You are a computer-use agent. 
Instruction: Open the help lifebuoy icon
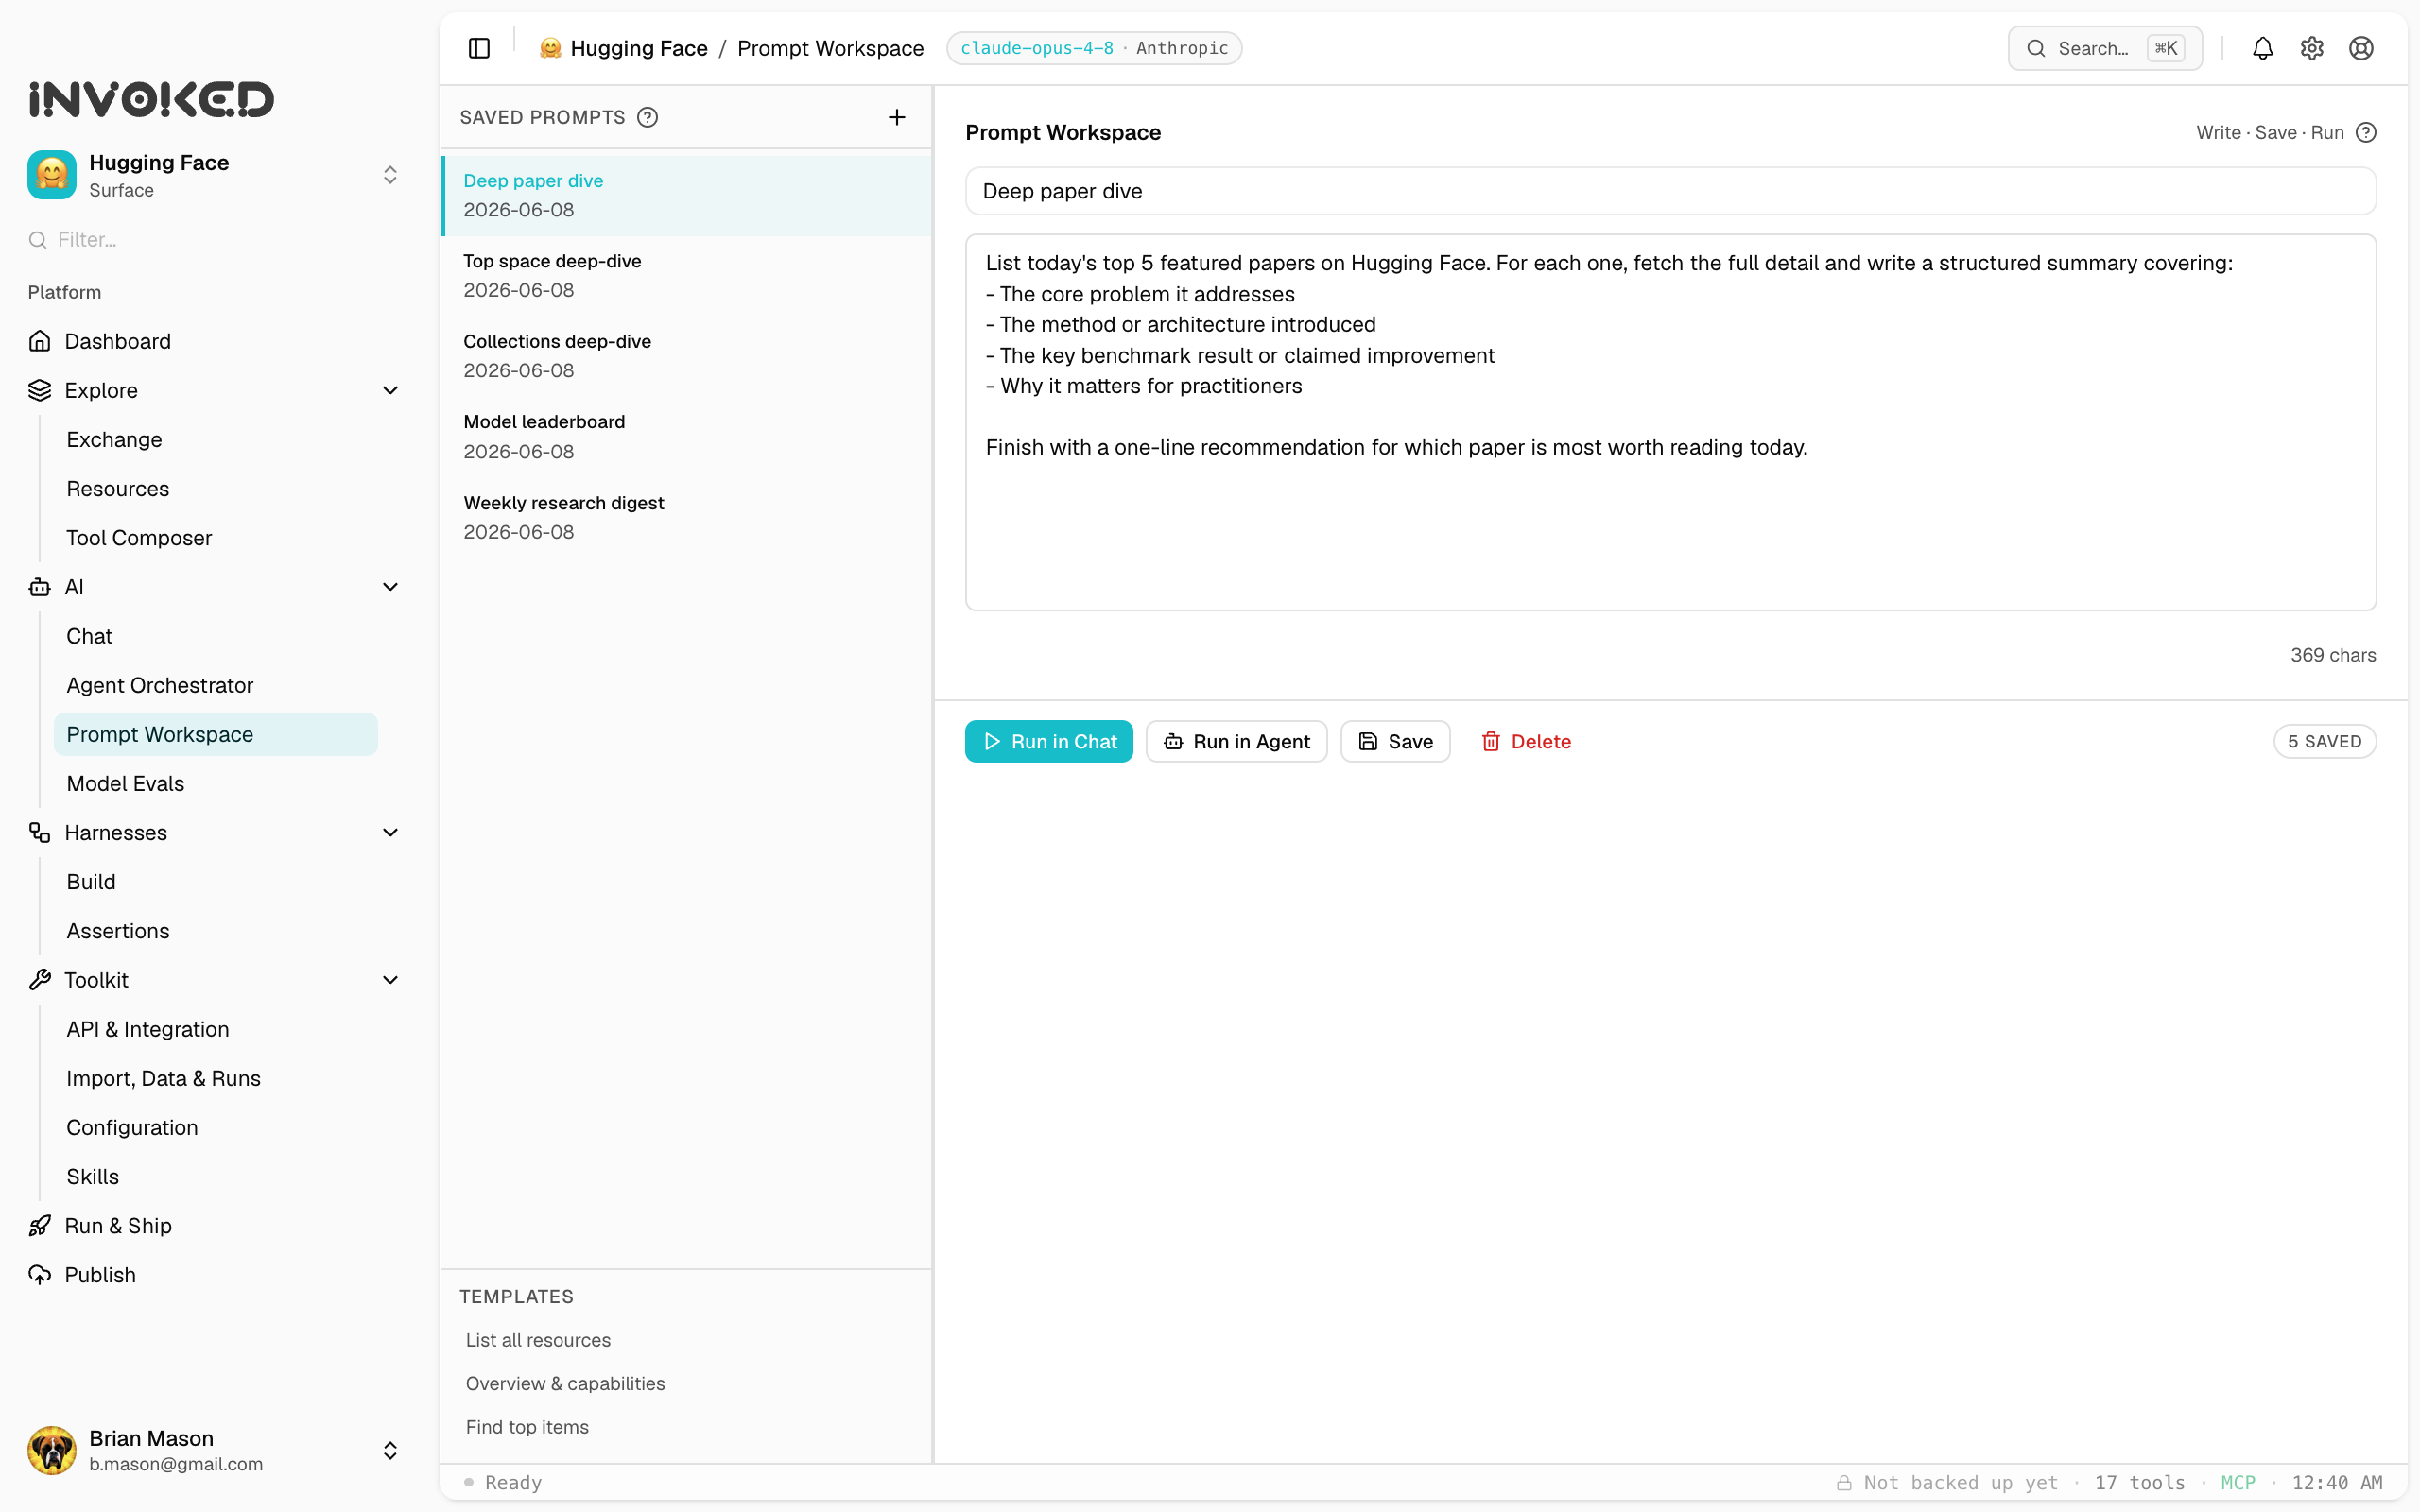point(2361,48)
